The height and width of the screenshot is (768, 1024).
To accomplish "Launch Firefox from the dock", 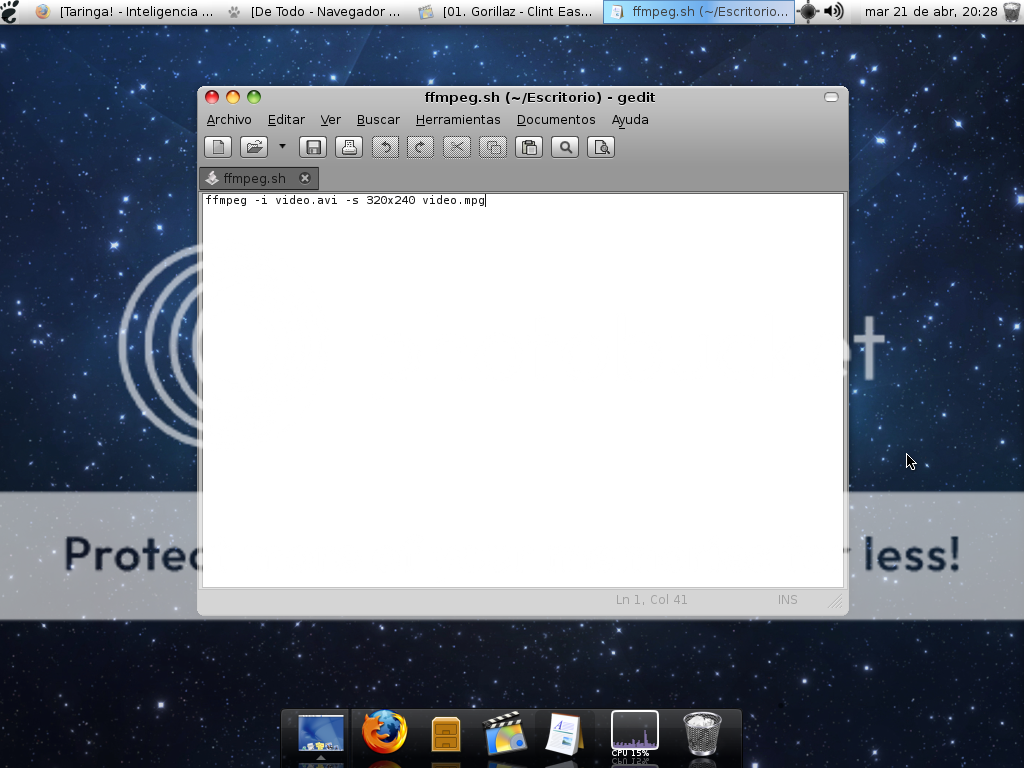I will (384, 733).
